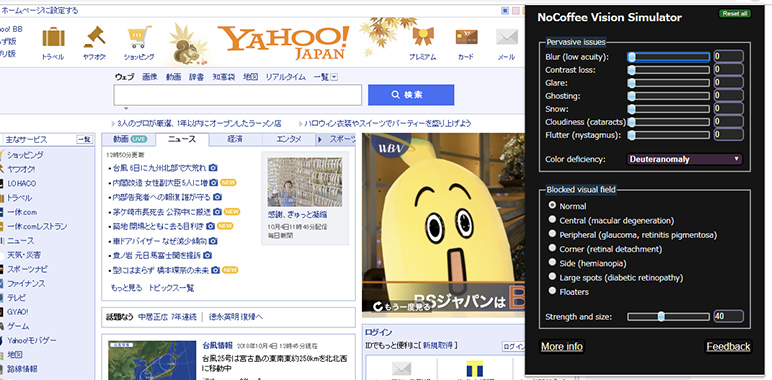This screenshot has height=380, width=772.
Task: Open the Travel suitcase icon
Action: tap(53, 37)
